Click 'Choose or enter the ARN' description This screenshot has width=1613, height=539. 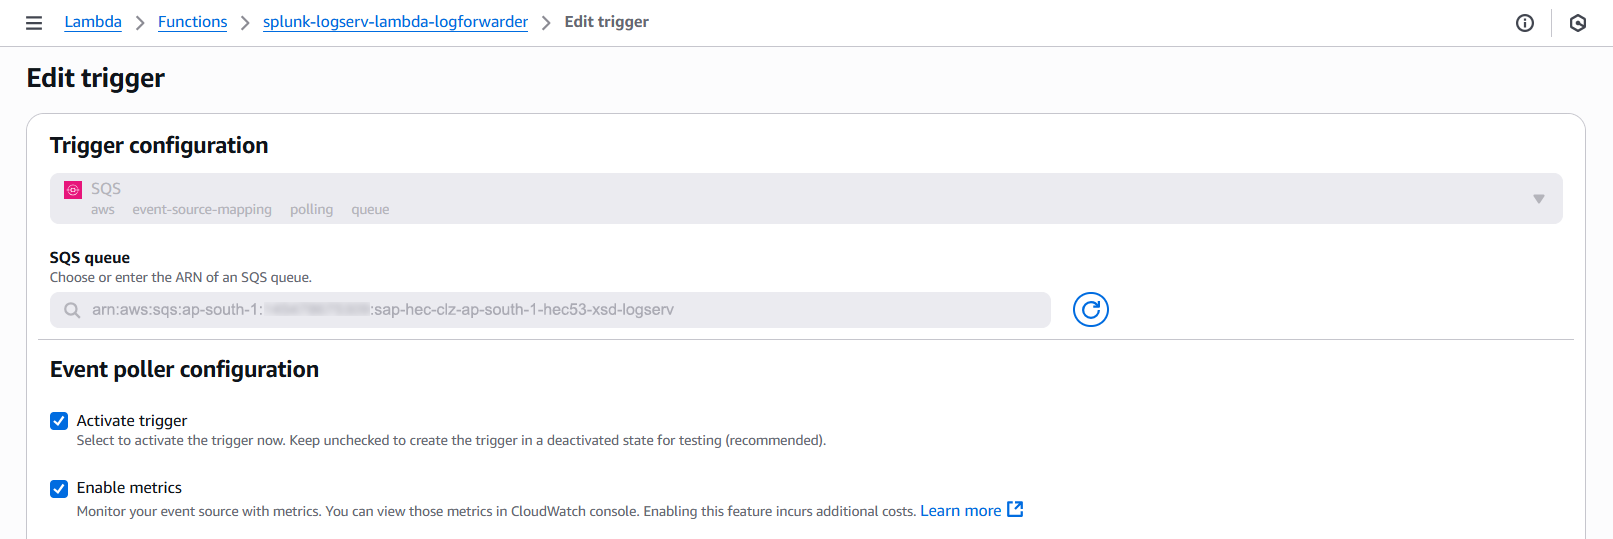181,278
